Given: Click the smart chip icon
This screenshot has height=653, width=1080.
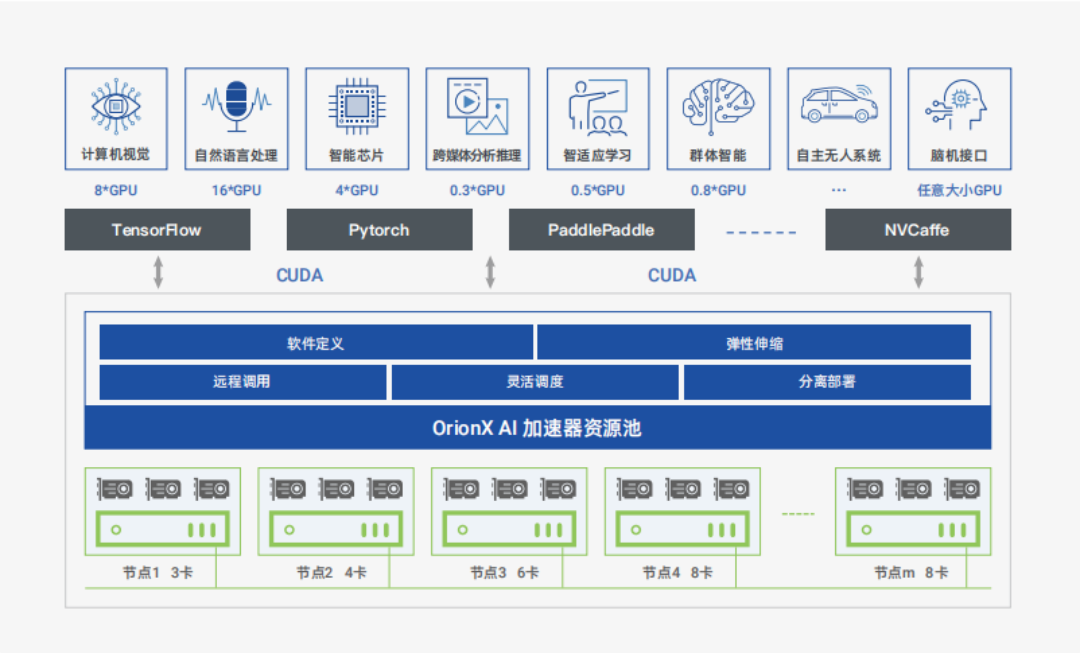Looking at the screenshot, I should 356,104.
